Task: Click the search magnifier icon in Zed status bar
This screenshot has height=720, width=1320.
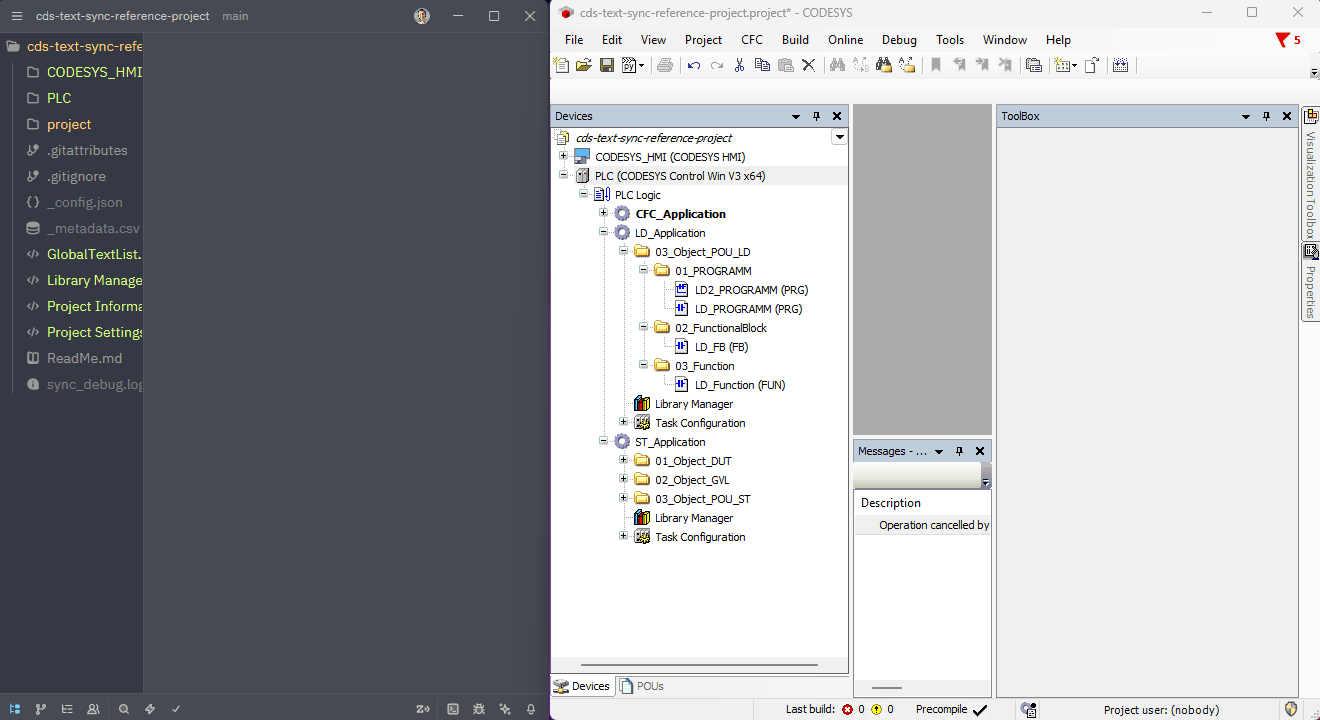Action: pyautogui.click(x=124, y=709)
